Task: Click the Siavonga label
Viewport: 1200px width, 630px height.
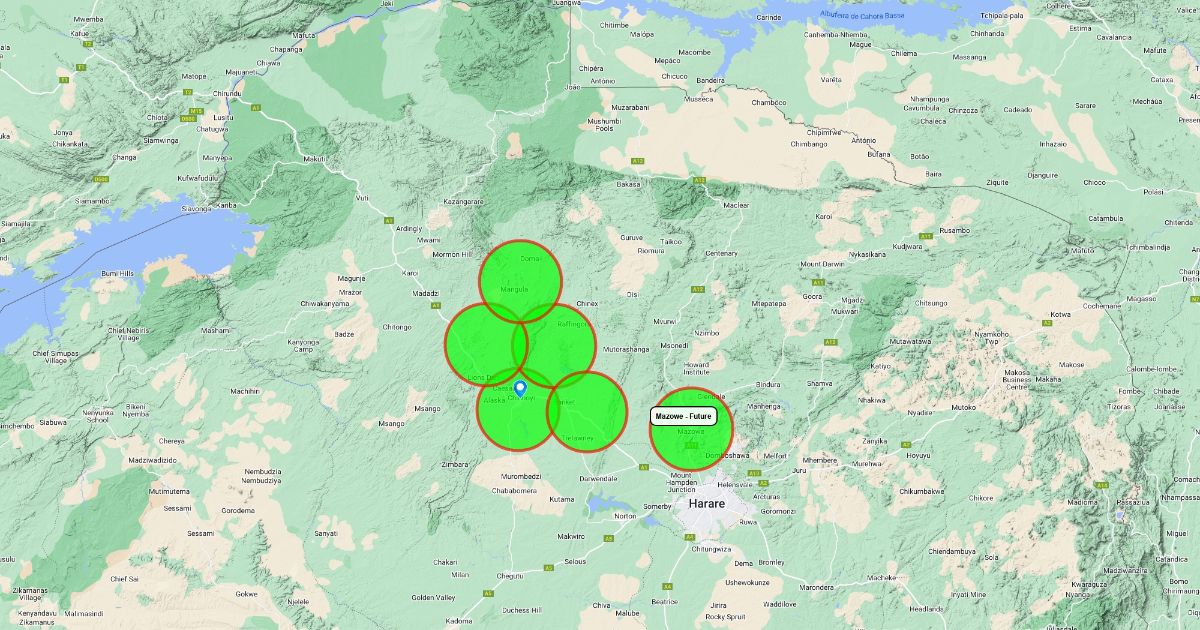Action: (x=196, y=209)
